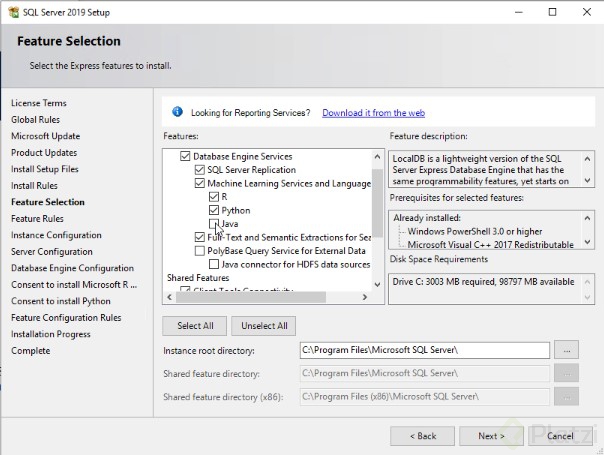Go to the previous page with Back

click(x=423, y=436)
